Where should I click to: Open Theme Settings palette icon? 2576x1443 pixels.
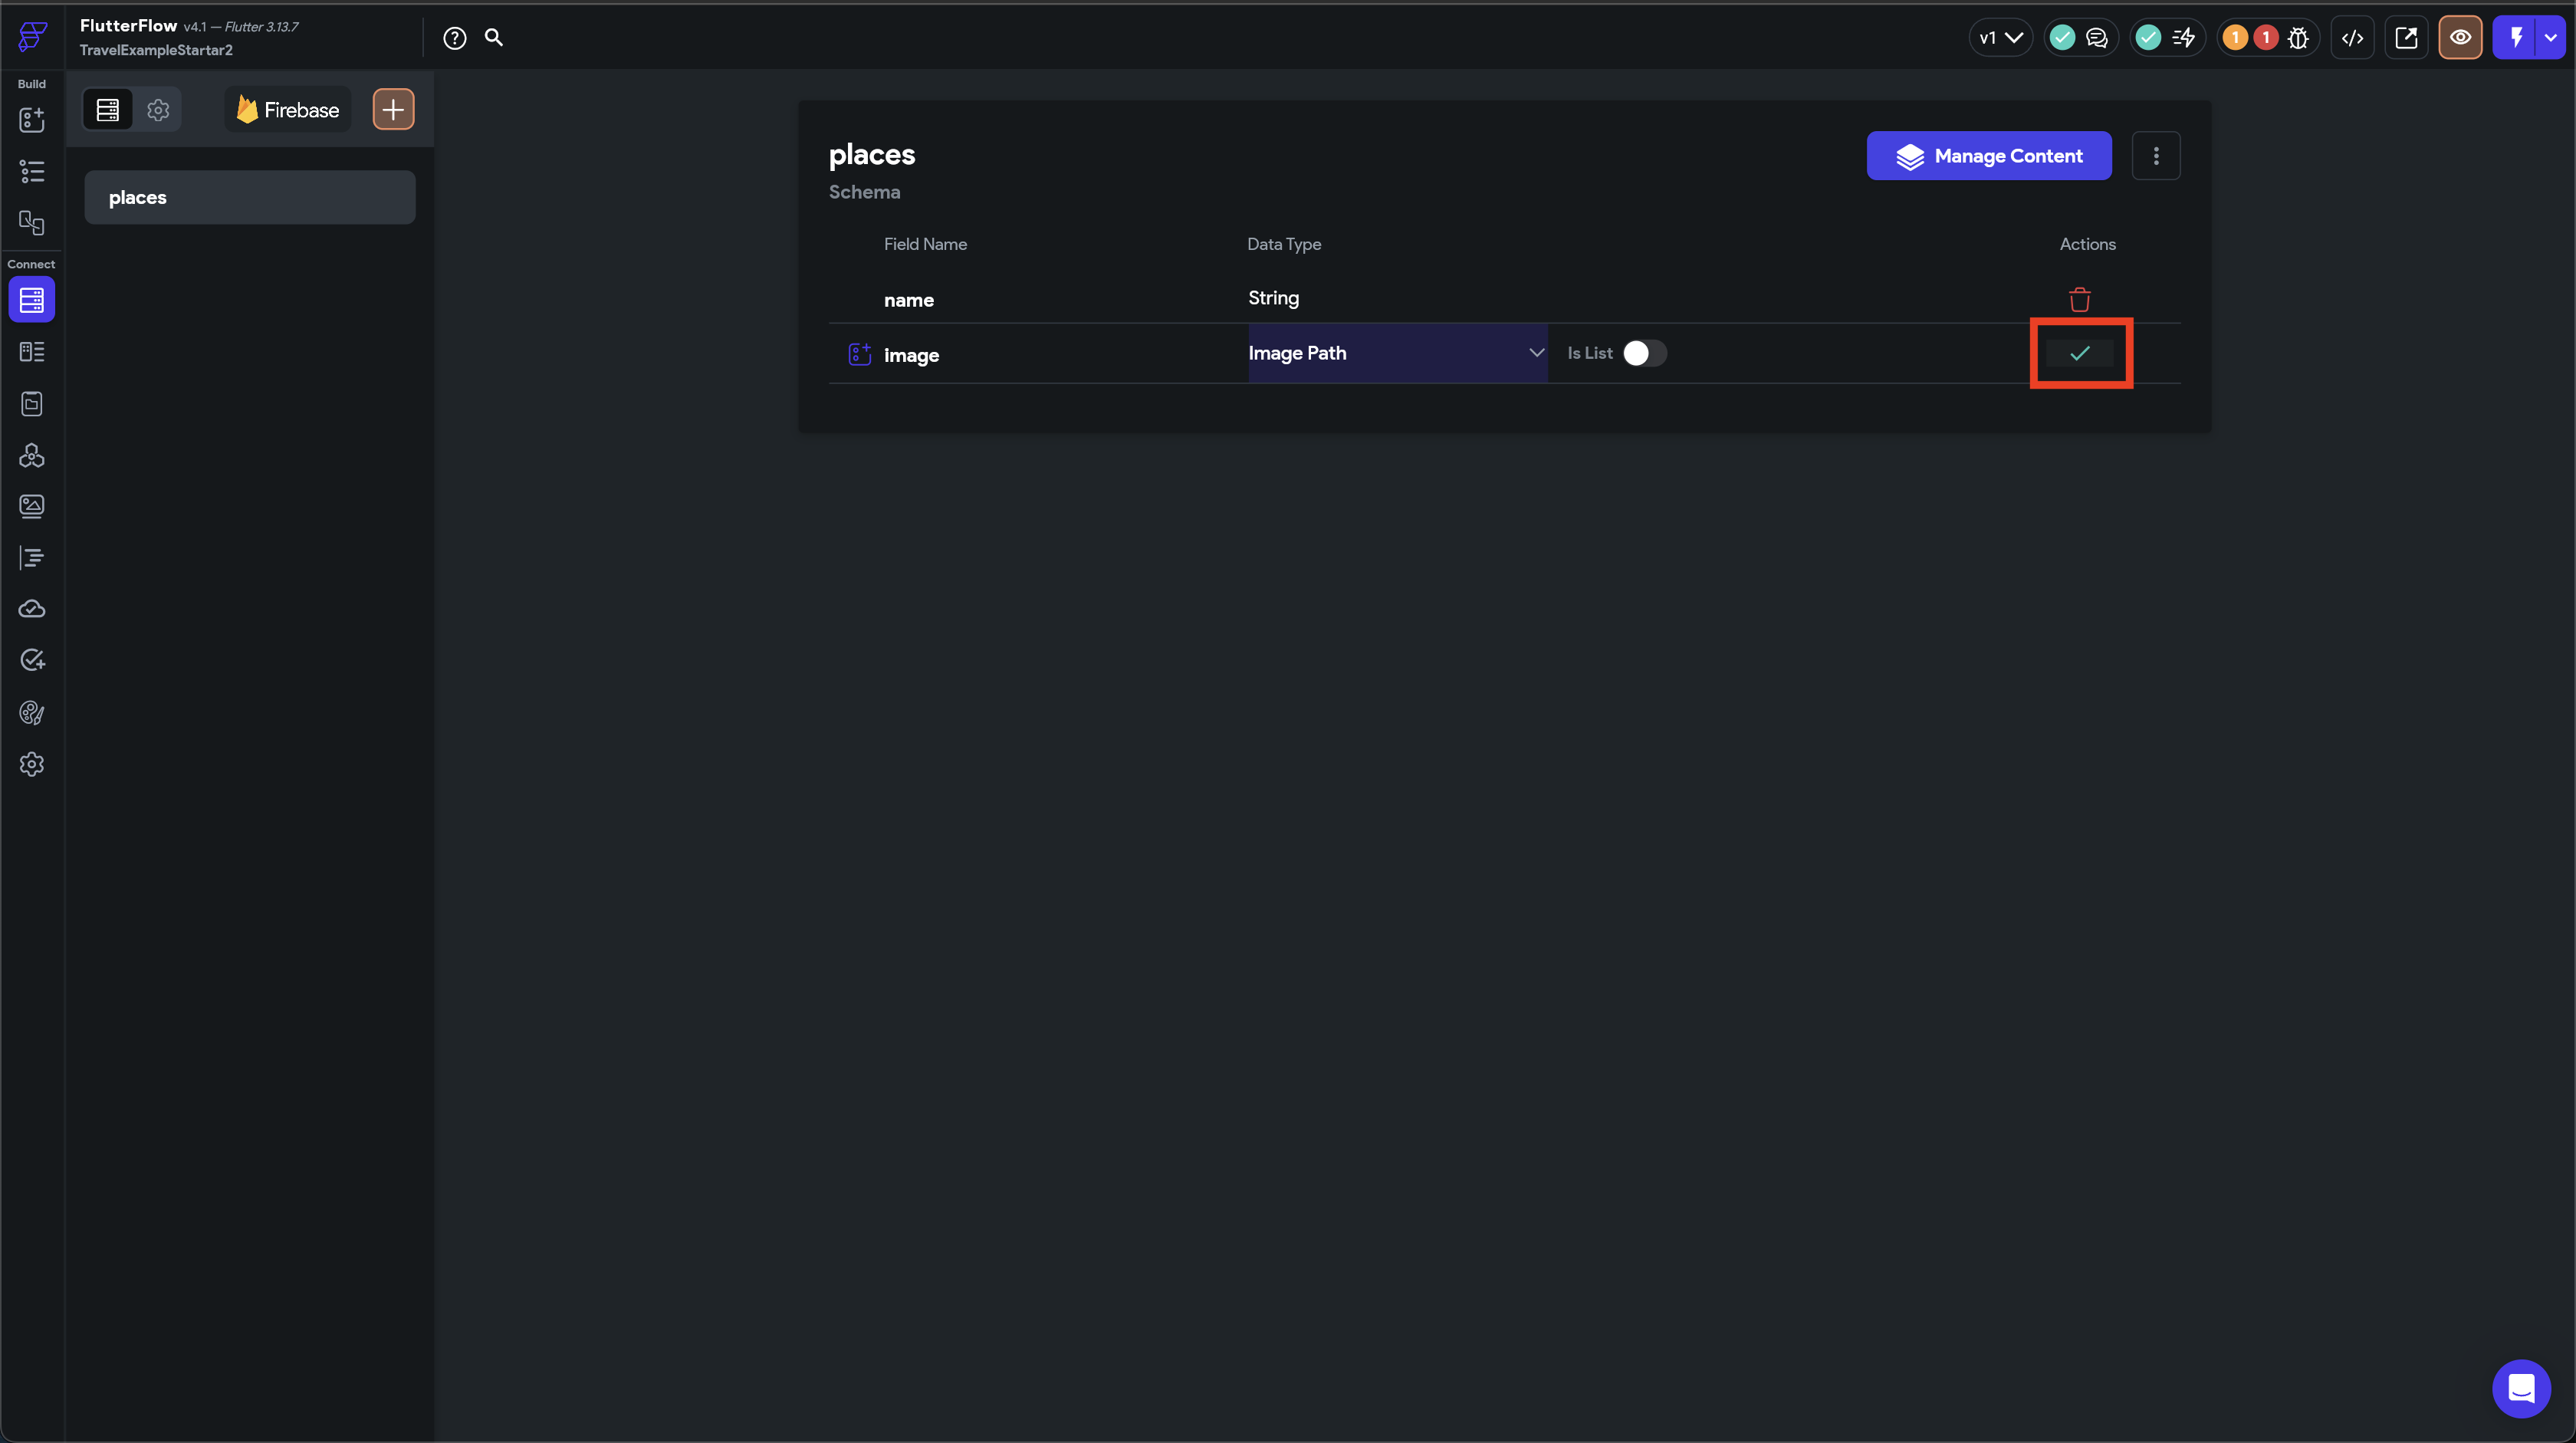32,712
